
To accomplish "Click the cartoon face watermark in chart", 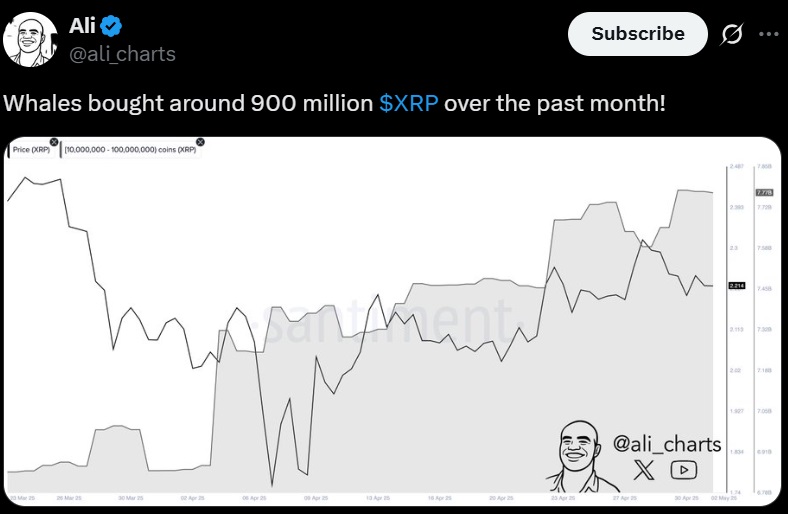I will point(580,456).
